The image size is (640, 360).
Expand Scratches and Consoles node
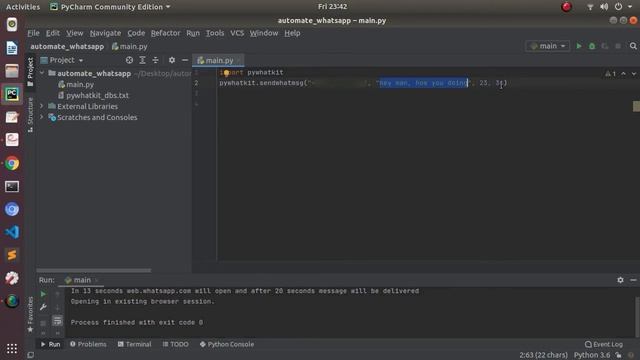(x=42, y=117)
